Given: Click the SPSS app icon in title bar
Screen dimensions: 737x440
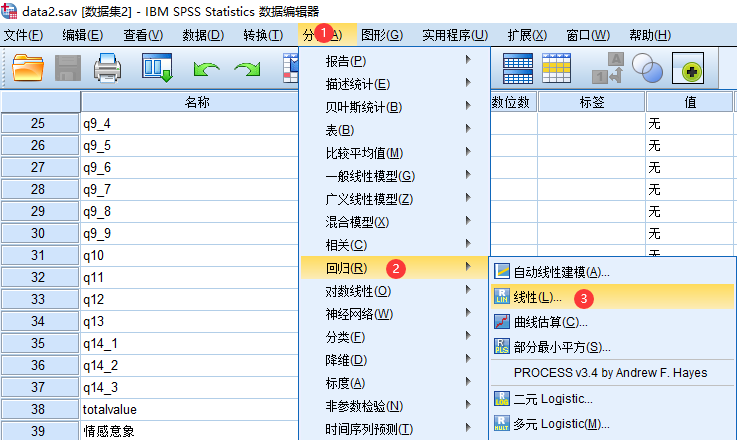Looking at the screenshot, I should pos(8,10).
